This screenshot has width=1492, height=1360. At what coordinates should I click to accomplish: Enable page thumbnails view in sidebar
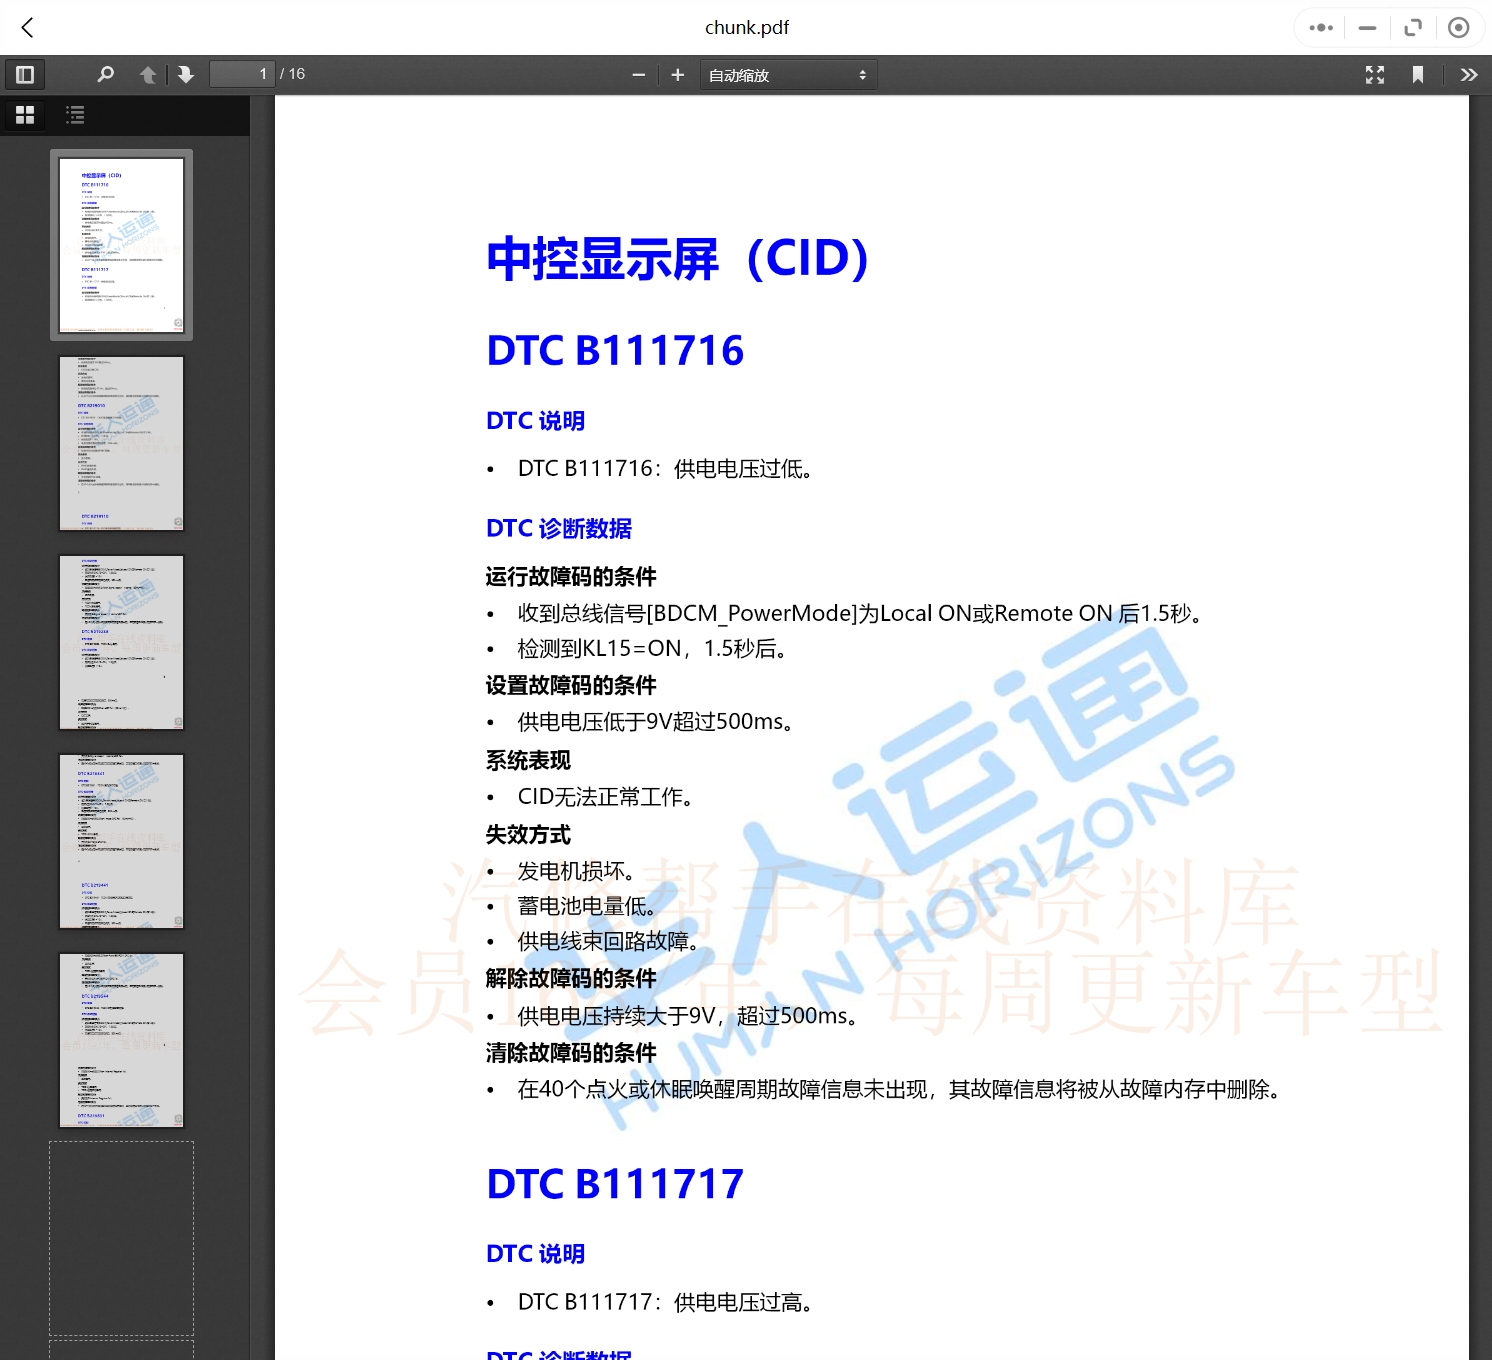[24, 114]
